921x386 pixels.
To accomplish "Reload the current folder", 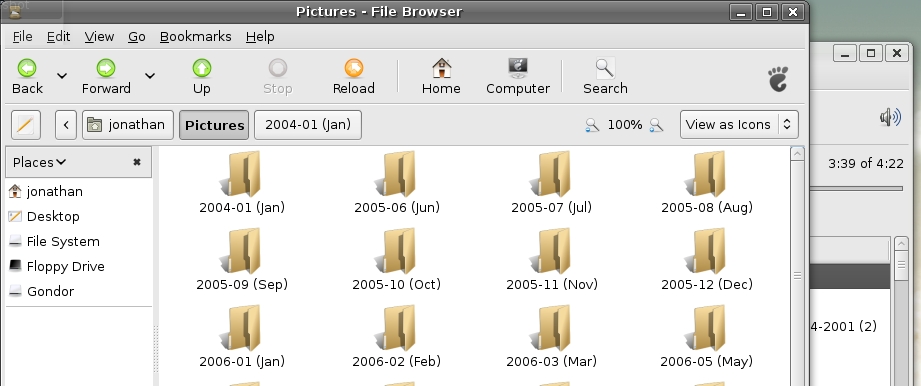I will 354,69.
